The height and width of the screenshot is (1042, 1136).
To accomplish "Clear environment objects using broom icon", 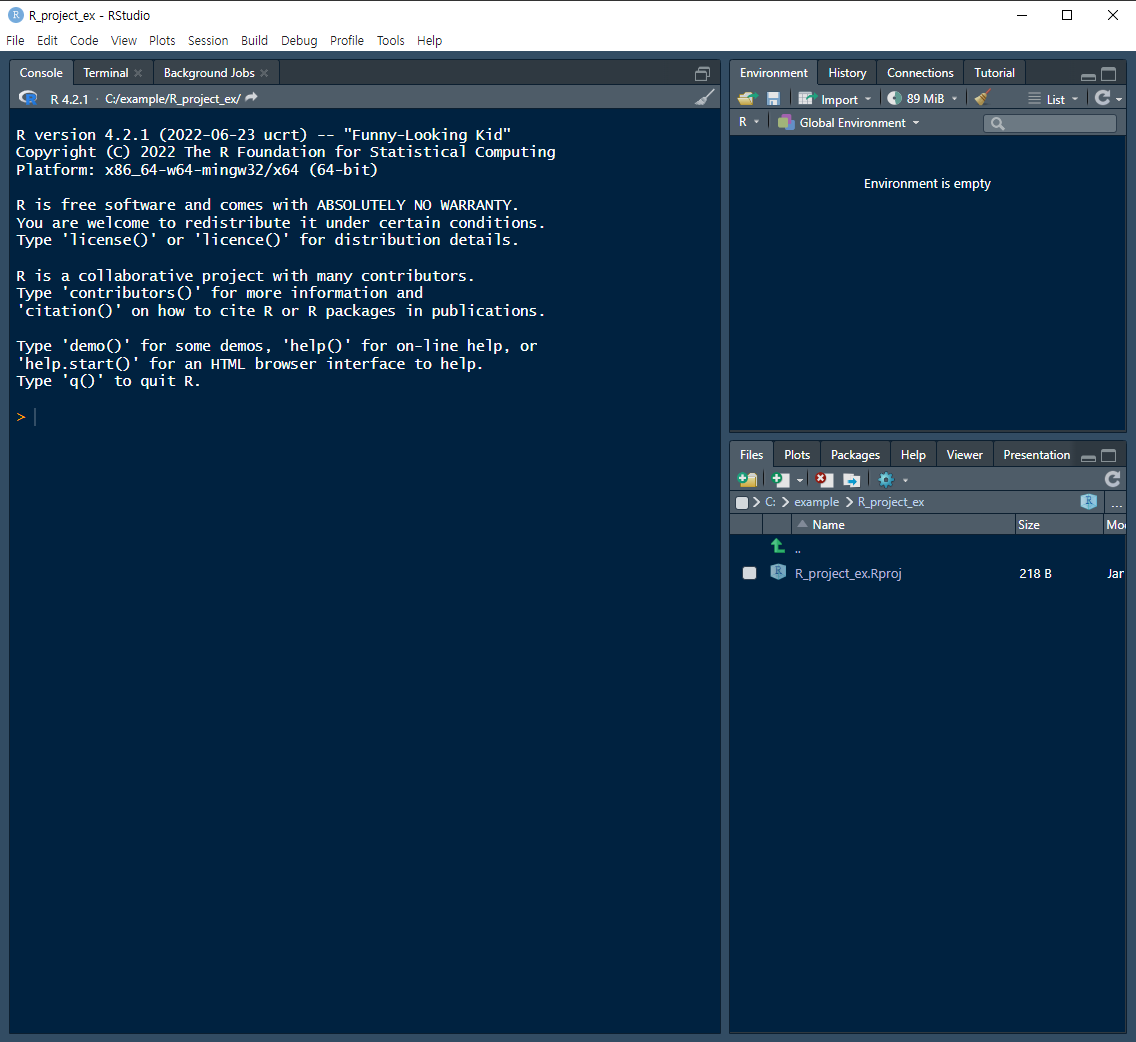I will (982, 98).
